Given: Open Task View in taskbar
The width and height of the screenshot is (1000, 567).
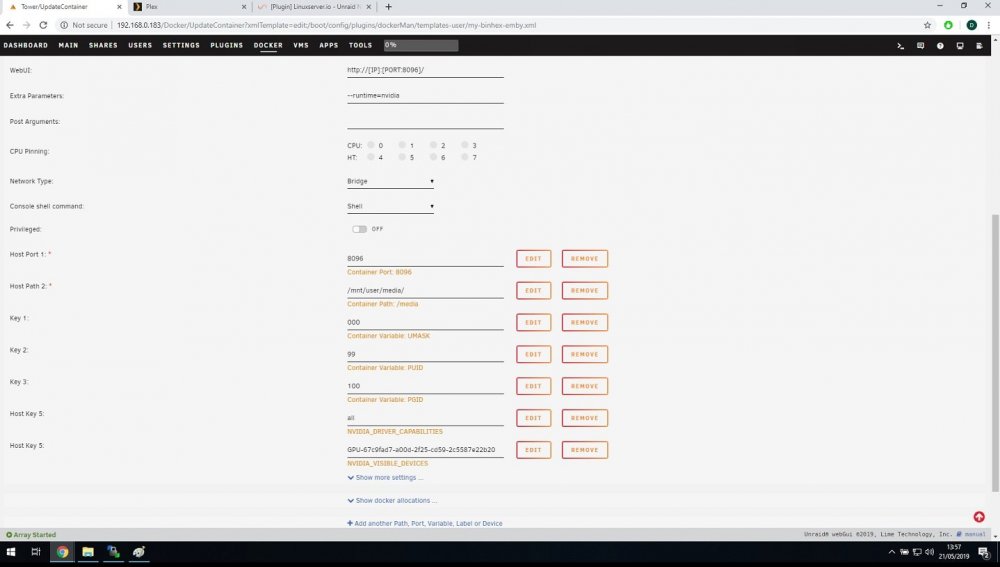Looking at the screenshot, I should coord(36,552).
